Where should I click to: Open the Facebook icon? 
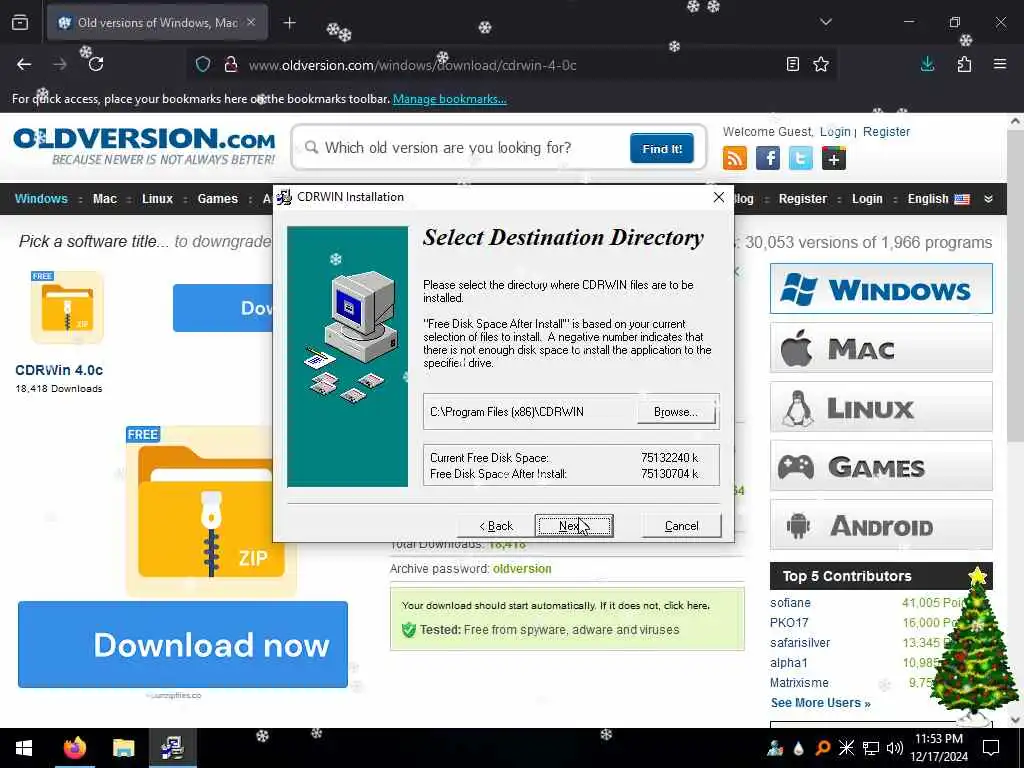click(768, 158)
